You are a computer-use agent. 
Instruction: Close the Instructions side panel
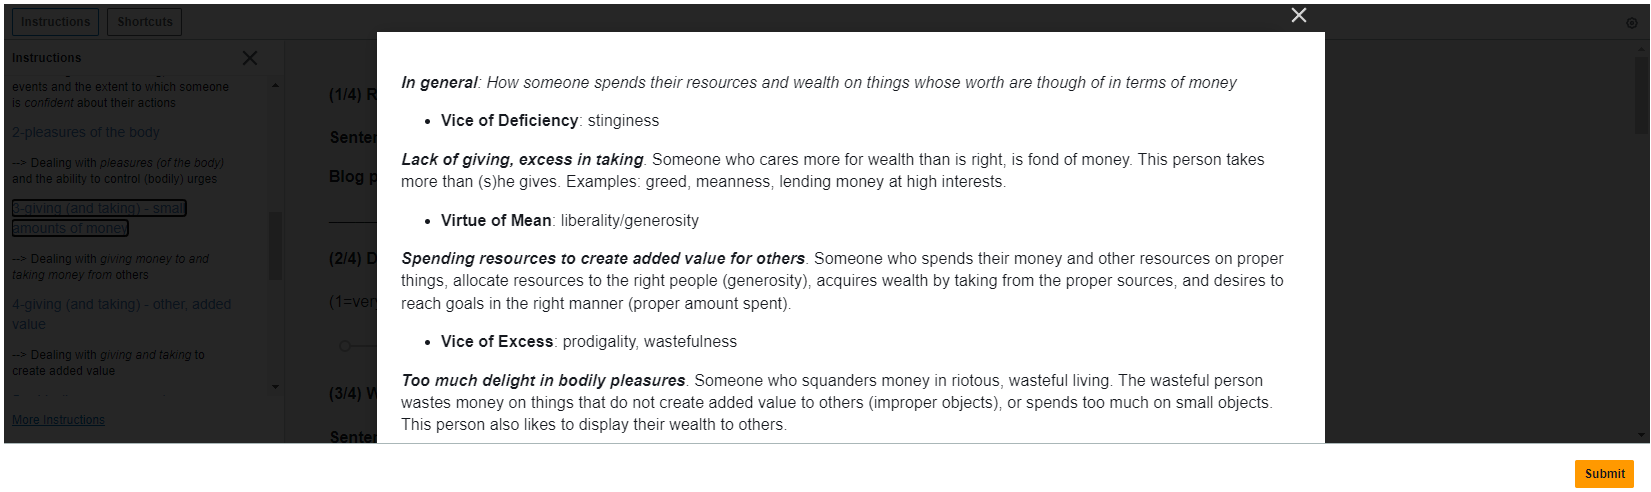coord(250,58)
